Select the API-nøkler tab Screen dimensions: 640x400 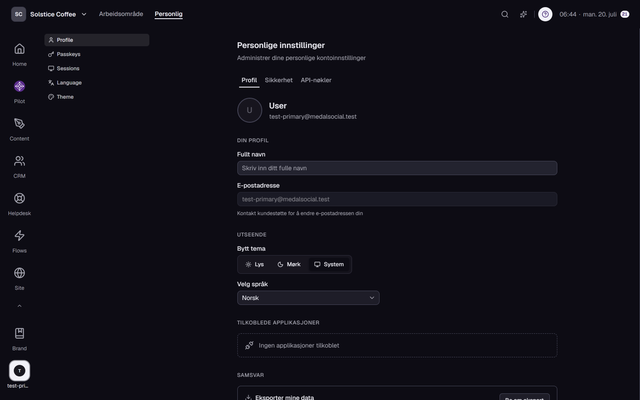point(316,80)
